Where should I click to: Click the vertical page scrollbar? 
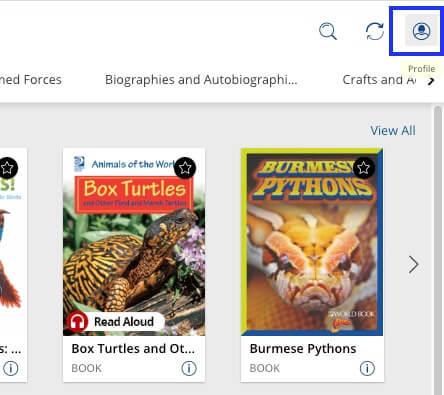click(438, 250)
